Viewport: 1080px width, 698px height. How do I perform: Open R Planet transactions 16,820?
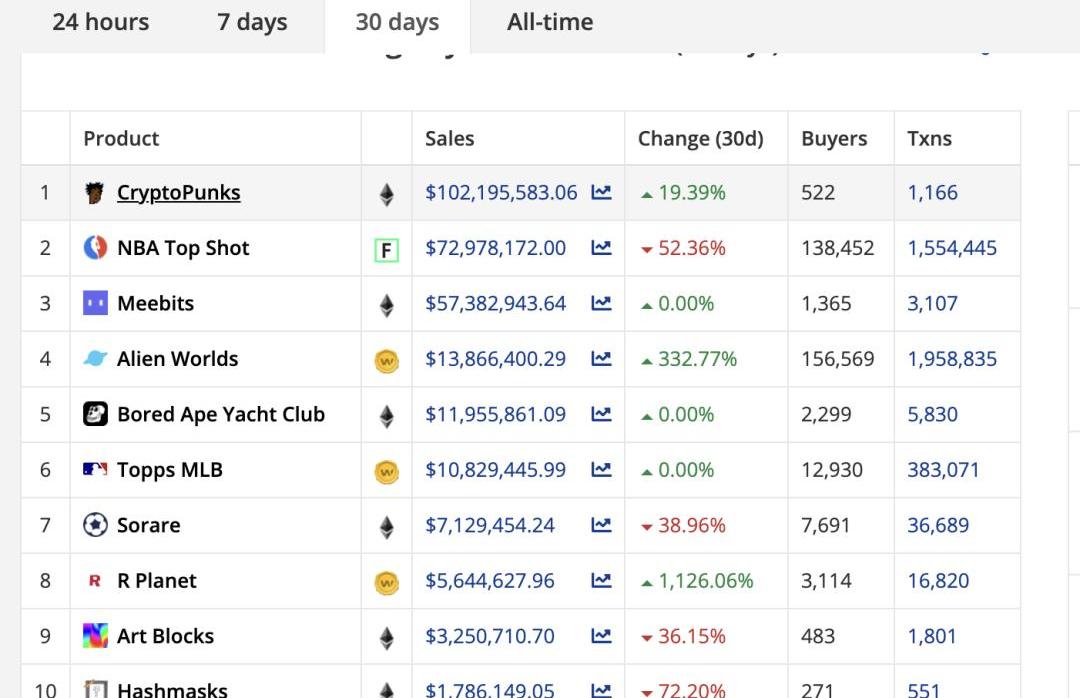[x=938, y=580]
